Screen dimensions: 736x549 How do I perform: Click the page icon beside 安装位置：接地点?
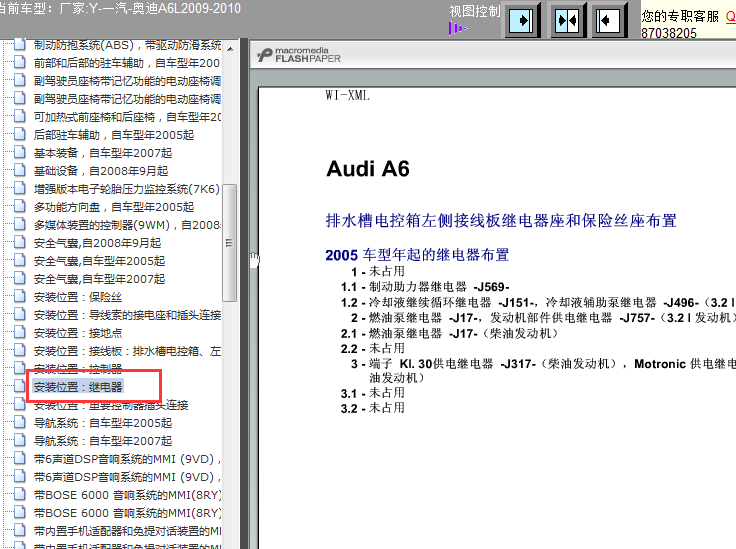click(19, 332)
